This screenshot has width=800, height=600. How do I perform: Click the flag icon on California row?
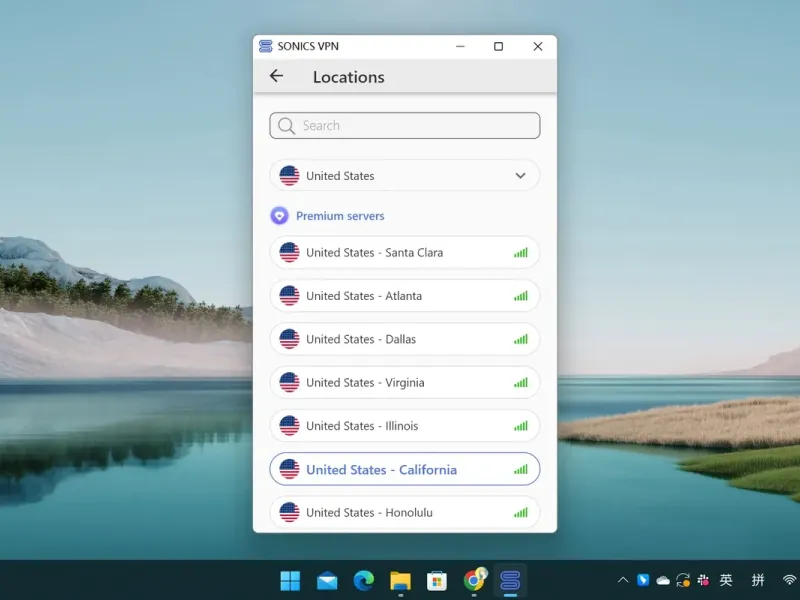tap(289, 469)
